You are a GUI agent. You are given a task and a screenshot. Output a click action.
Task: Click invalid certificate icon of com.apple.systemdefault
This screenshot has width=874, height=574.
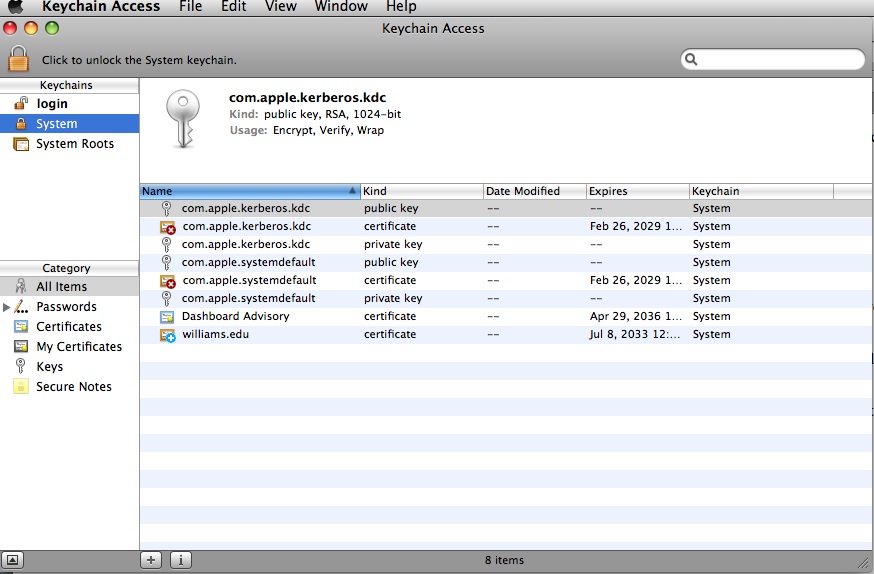(x=167, y=281)
